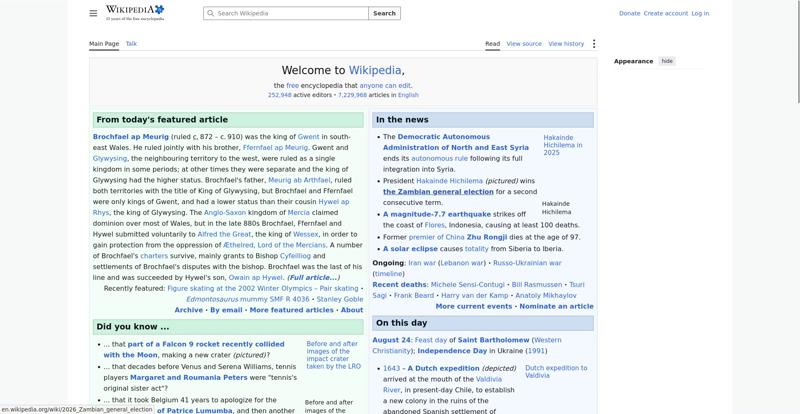This screenshot has height=414, width=800.
Task: Click the search magnifier icon in search box
Action: 210,13
